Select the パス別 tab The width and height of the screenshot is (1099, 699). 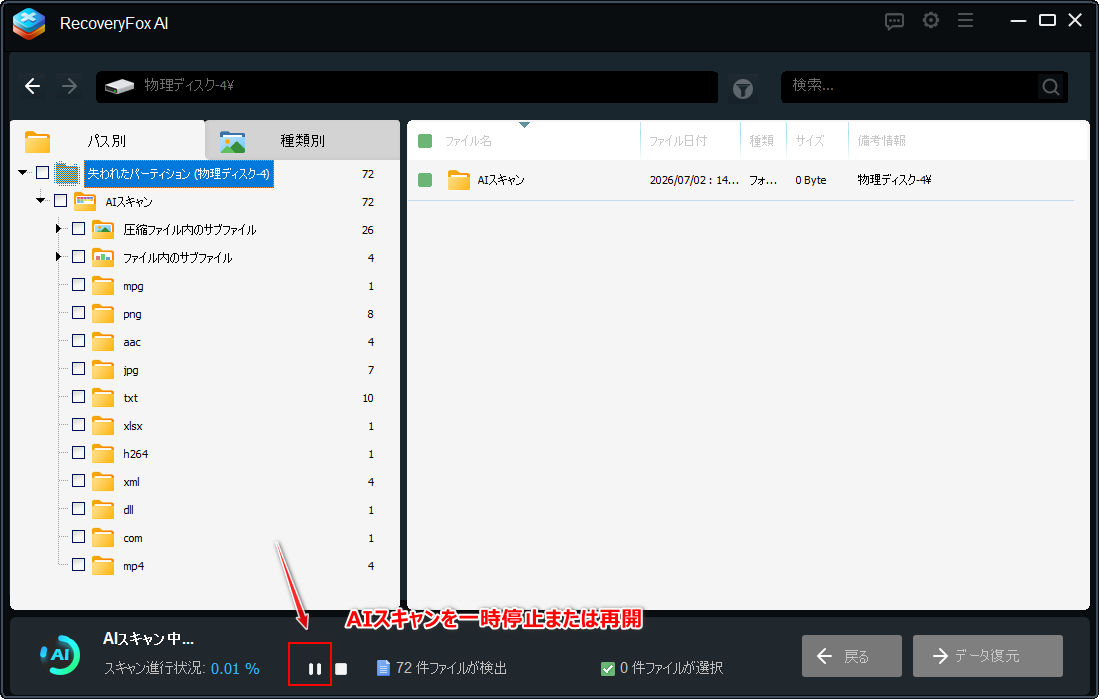click(107, 140)
